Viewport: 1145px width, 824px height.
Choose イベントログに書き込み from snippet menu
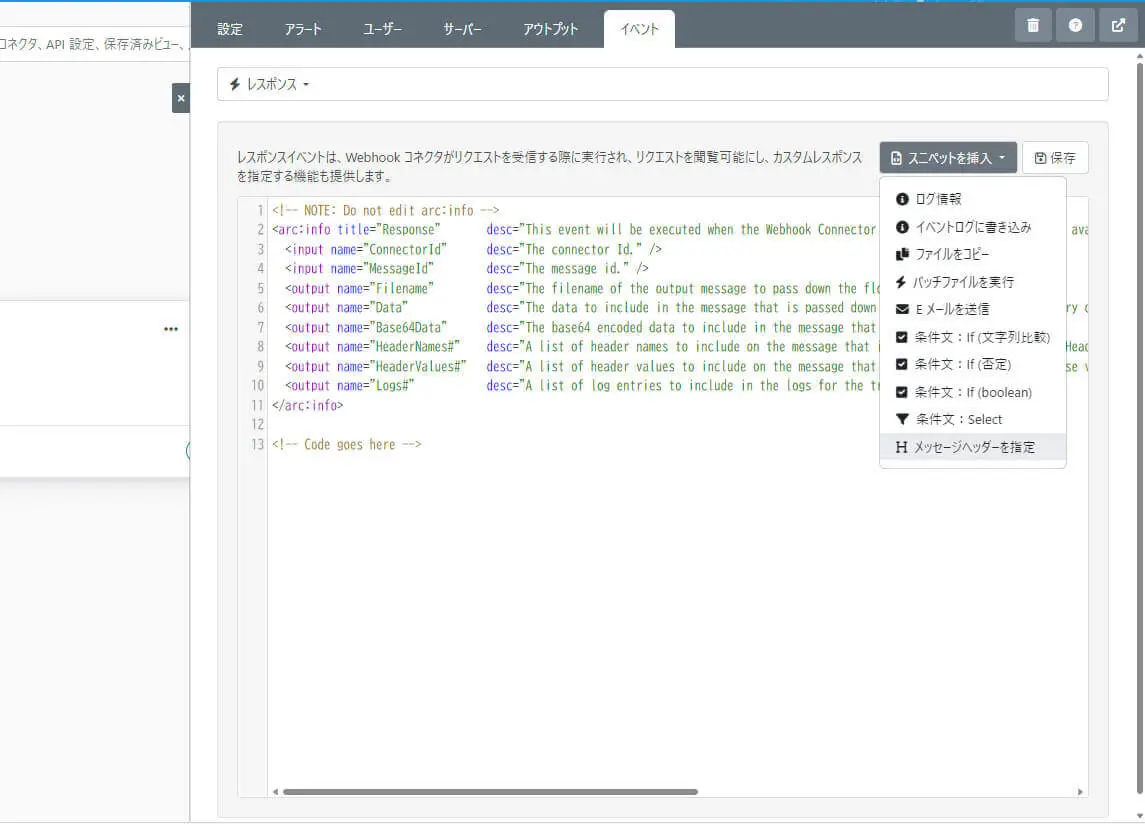972,227
